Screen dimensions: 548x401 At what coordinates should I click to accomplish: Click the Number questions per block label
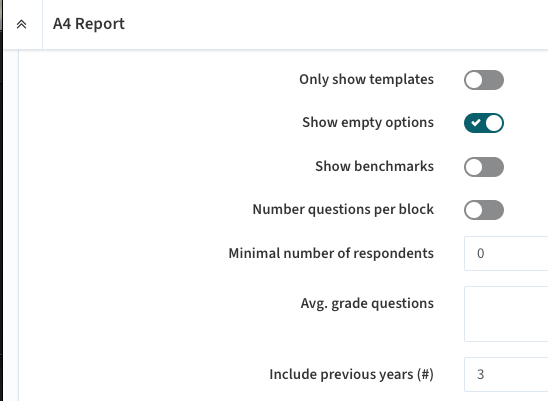tap(343, 209)
